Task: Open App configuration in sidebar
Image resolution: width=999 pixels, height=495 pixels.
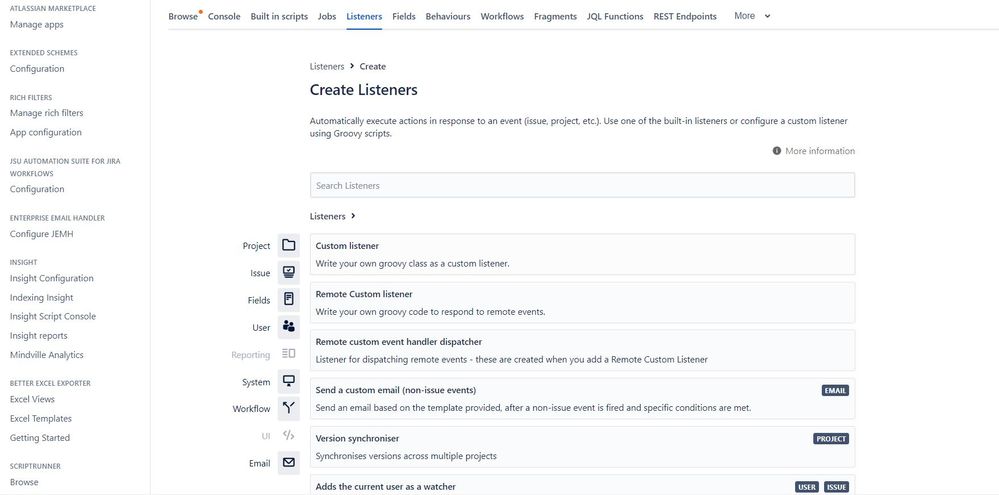Action: [46, 133]
